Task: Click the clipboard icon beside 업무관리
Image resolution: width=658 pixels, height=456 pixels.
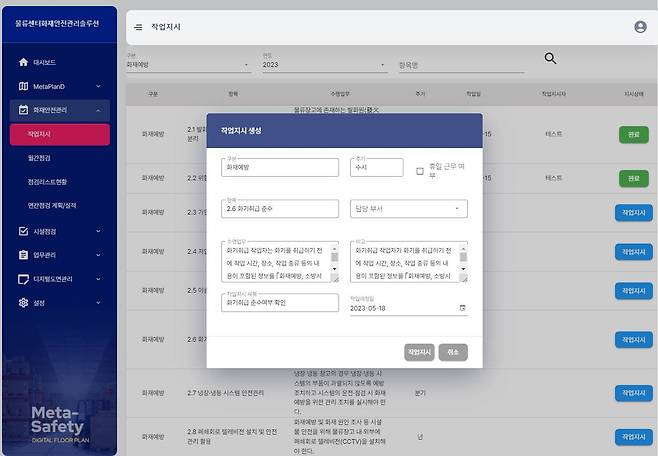Action: point(24,255)
